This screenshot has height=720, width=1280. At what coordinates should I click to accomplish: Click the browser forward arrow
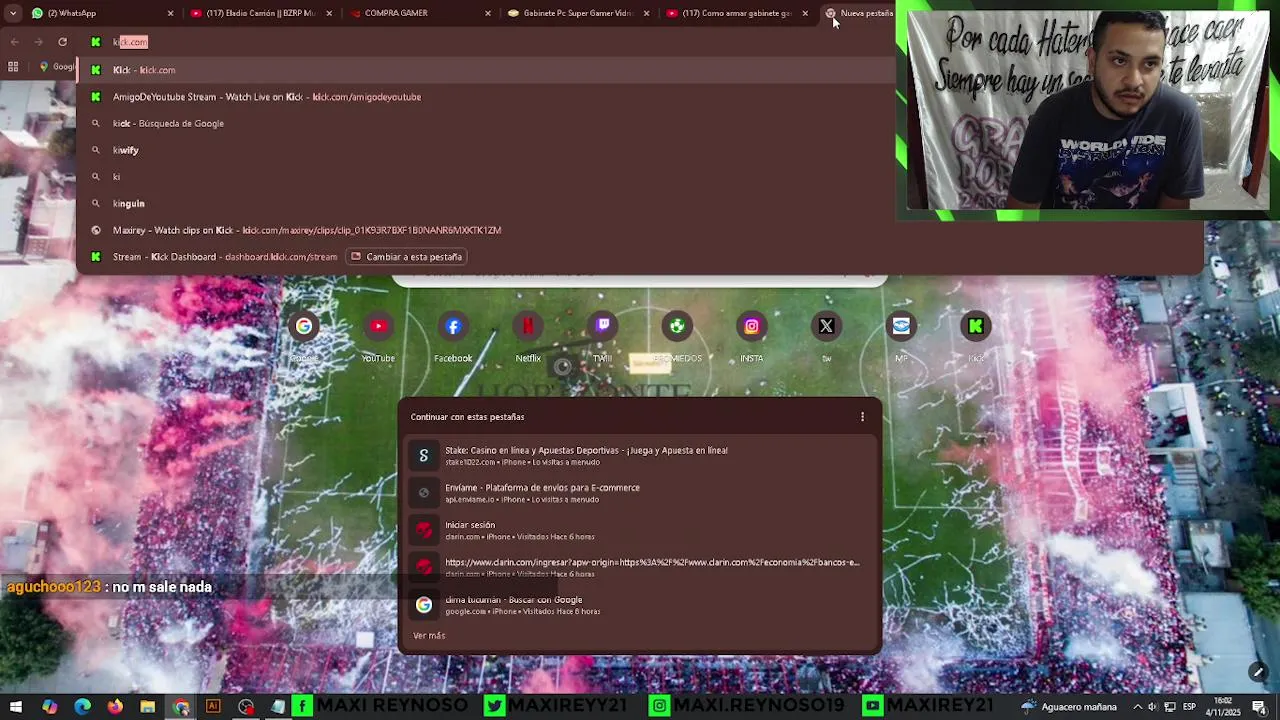point(38,42)
